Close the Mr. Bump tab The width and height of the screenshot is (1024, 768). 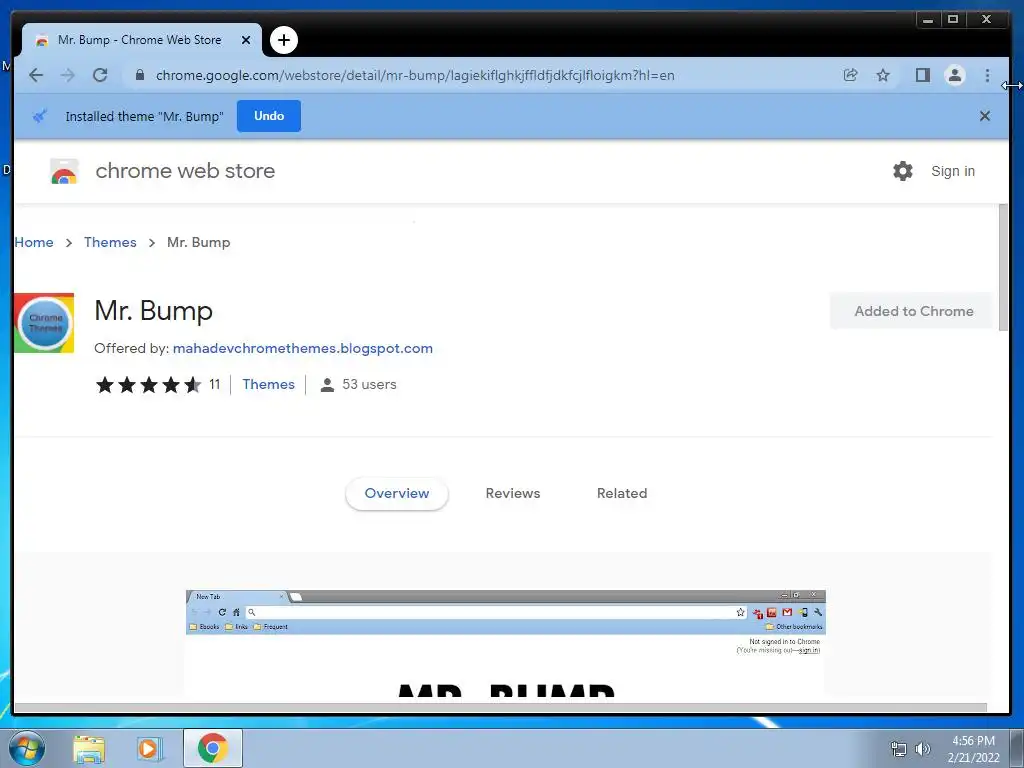coord(246,40)
